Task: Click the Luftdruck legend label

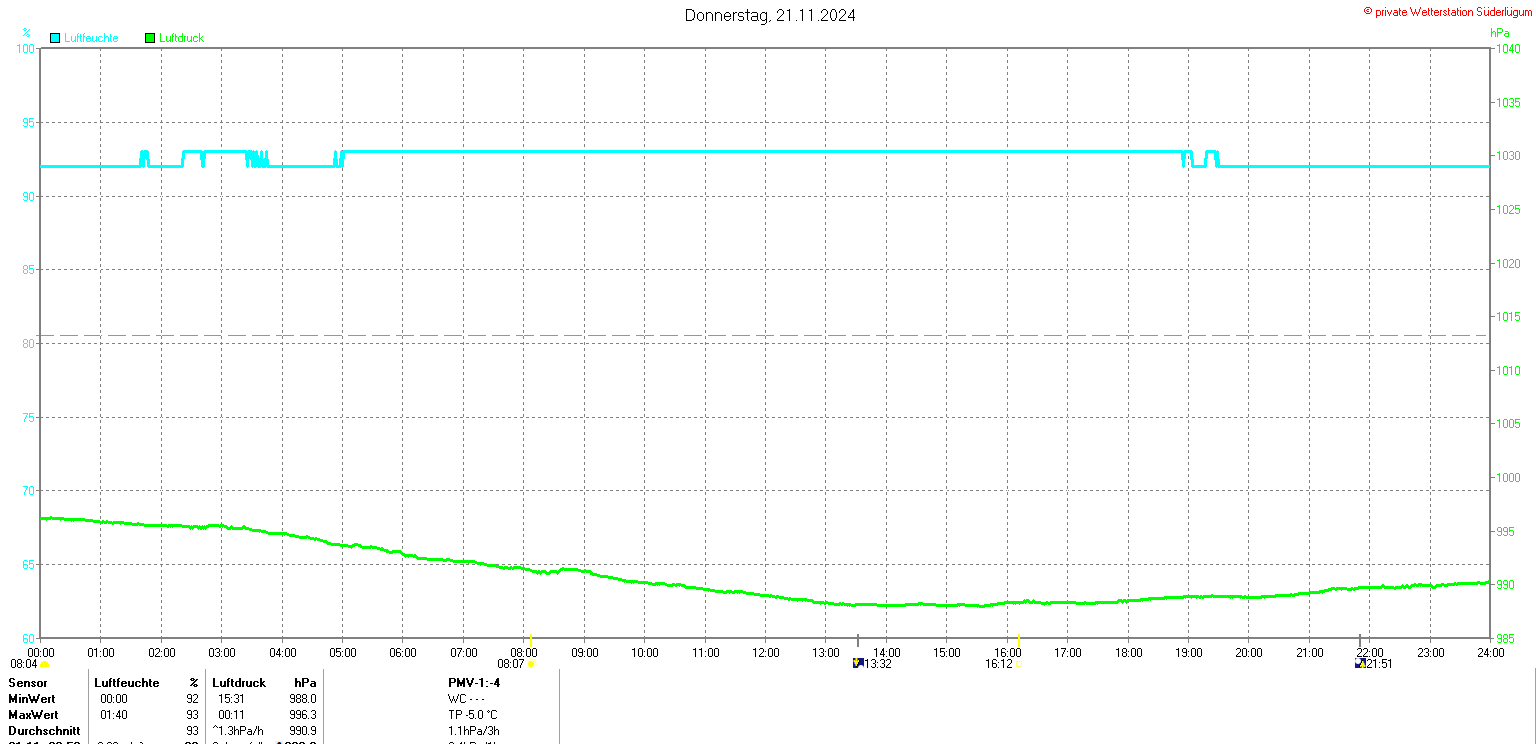Action: pyautogui.click(x=182, y=38)
